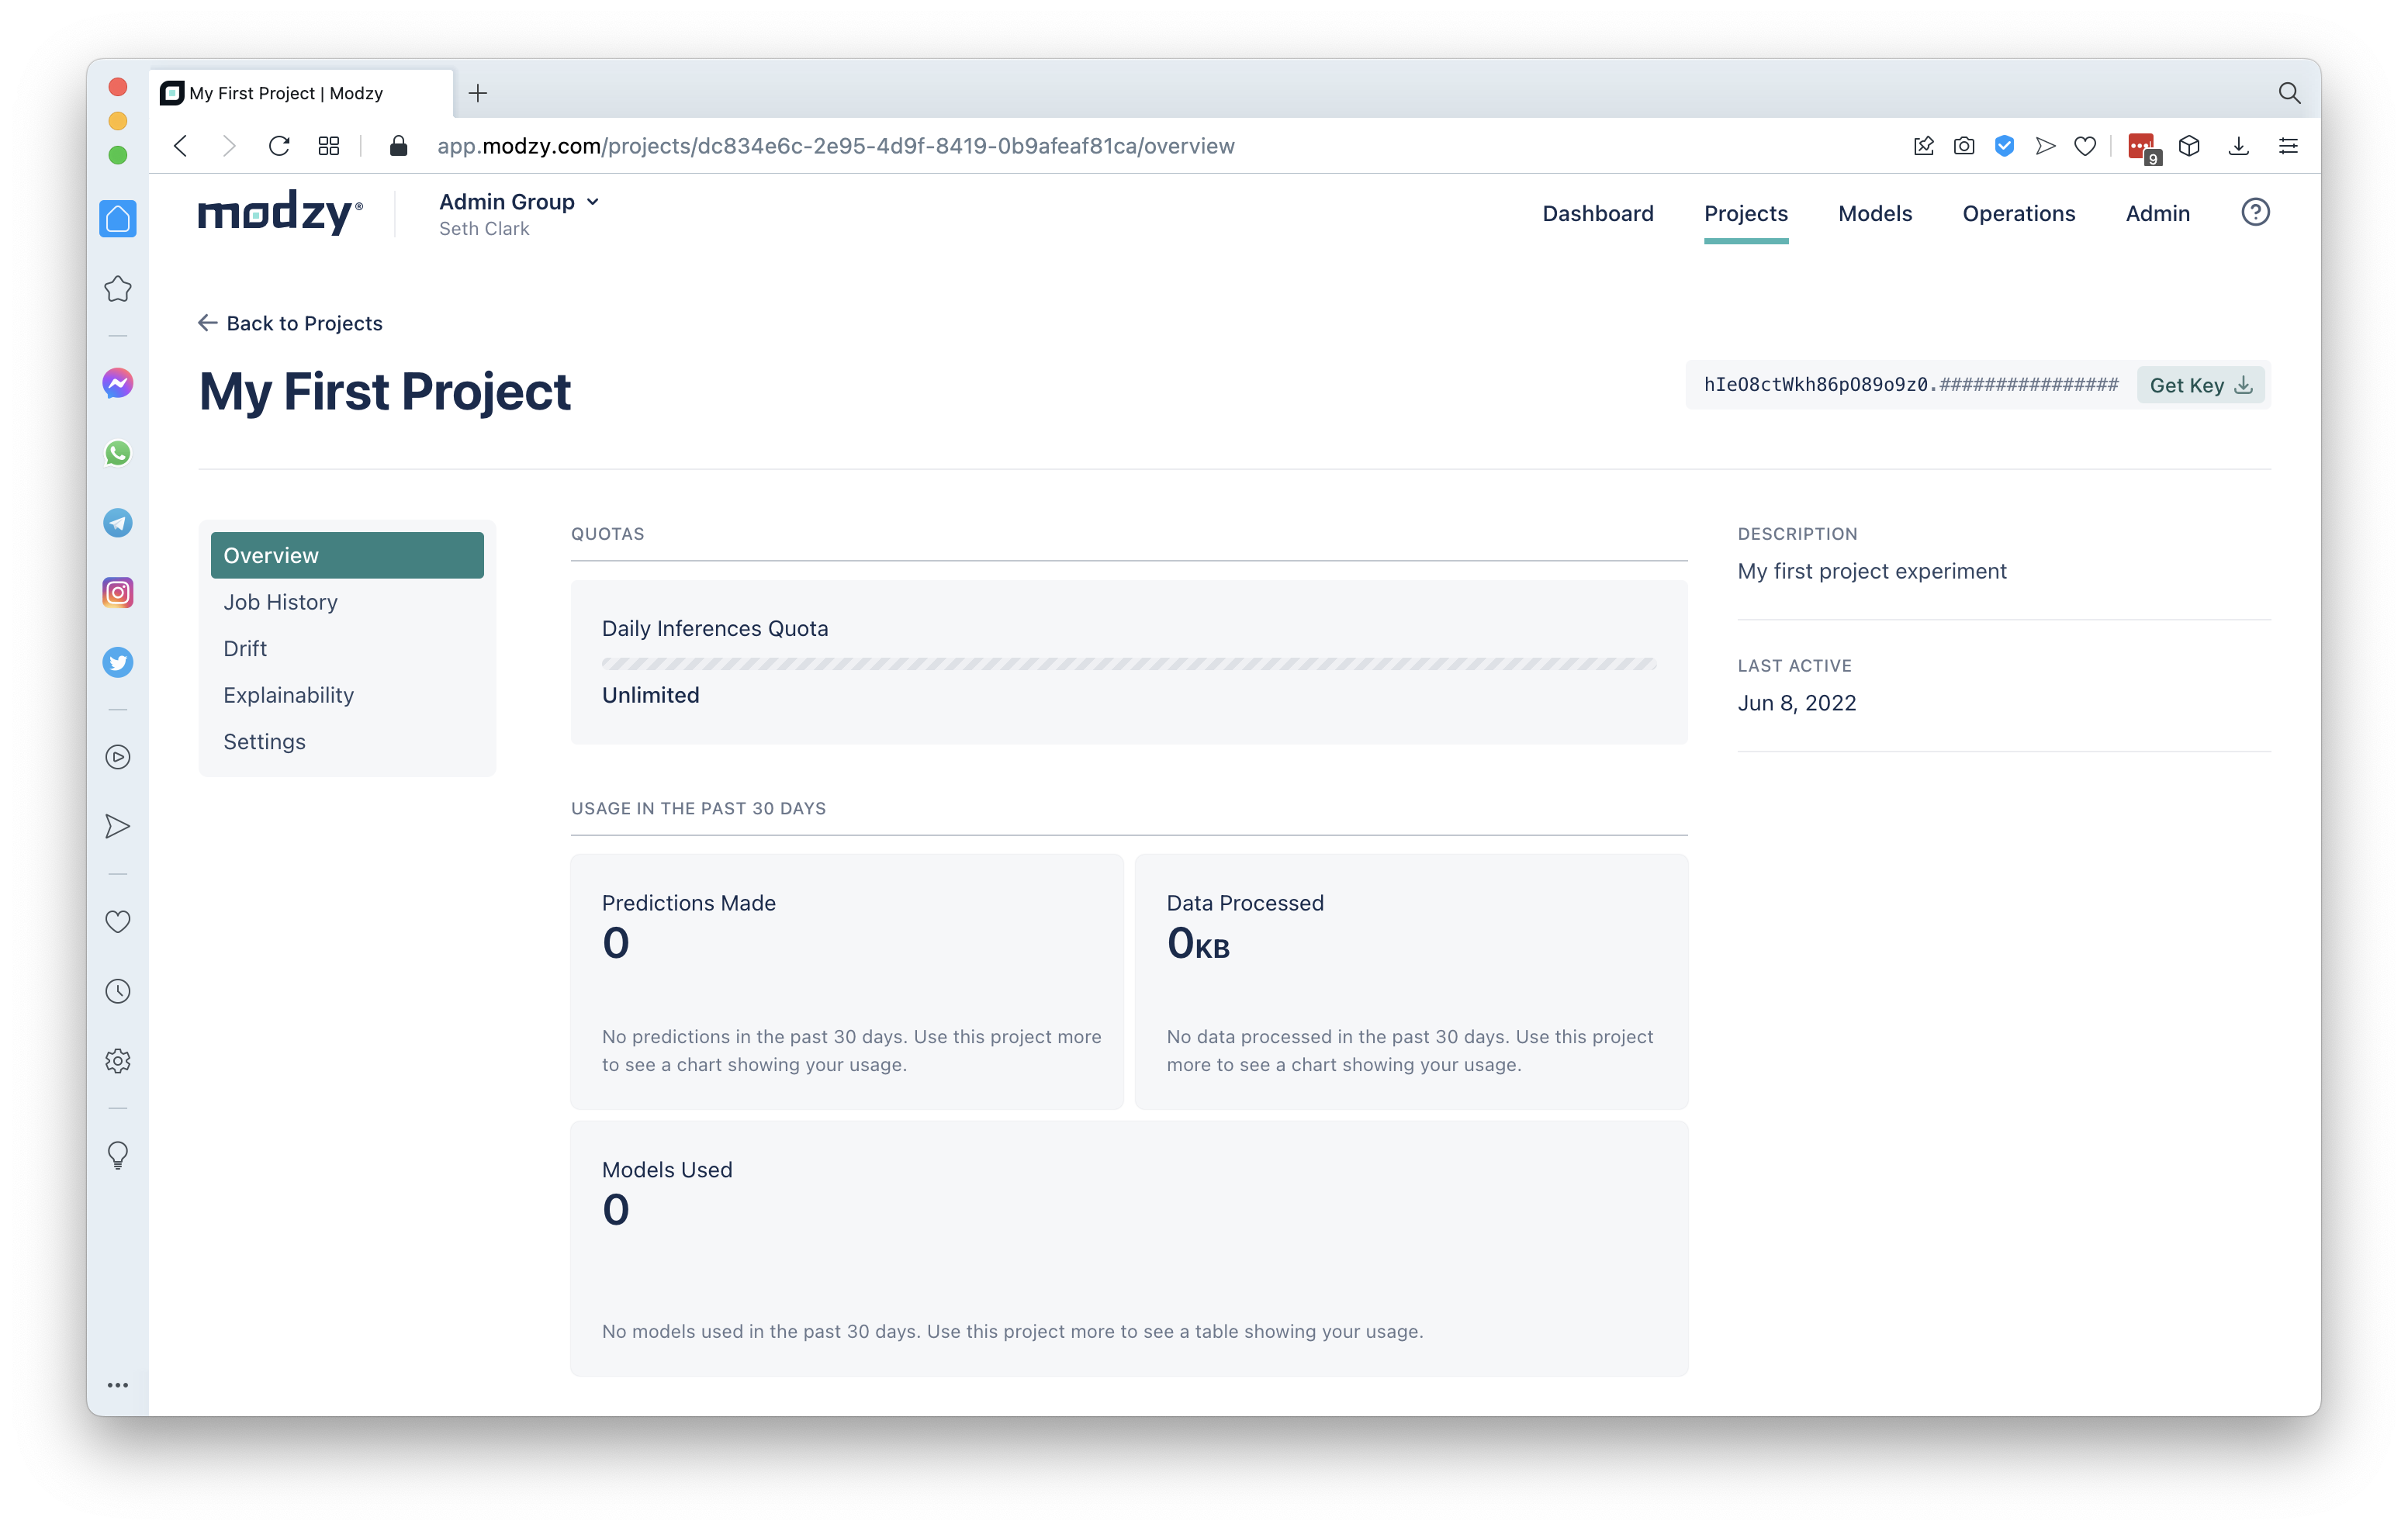Click the browser snapshot camera icon
The width and height of the screenshot is (2408, 1531).
1963,146
